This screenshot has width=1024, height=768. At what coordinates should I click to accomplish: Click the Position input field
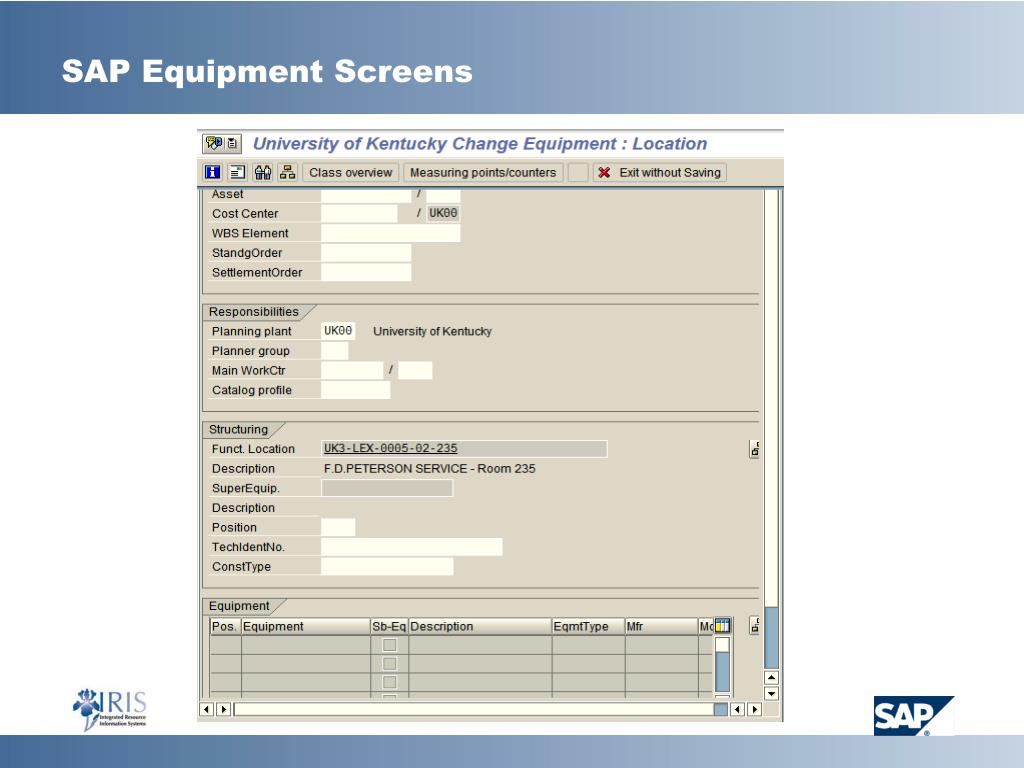[x=338, y=527]
